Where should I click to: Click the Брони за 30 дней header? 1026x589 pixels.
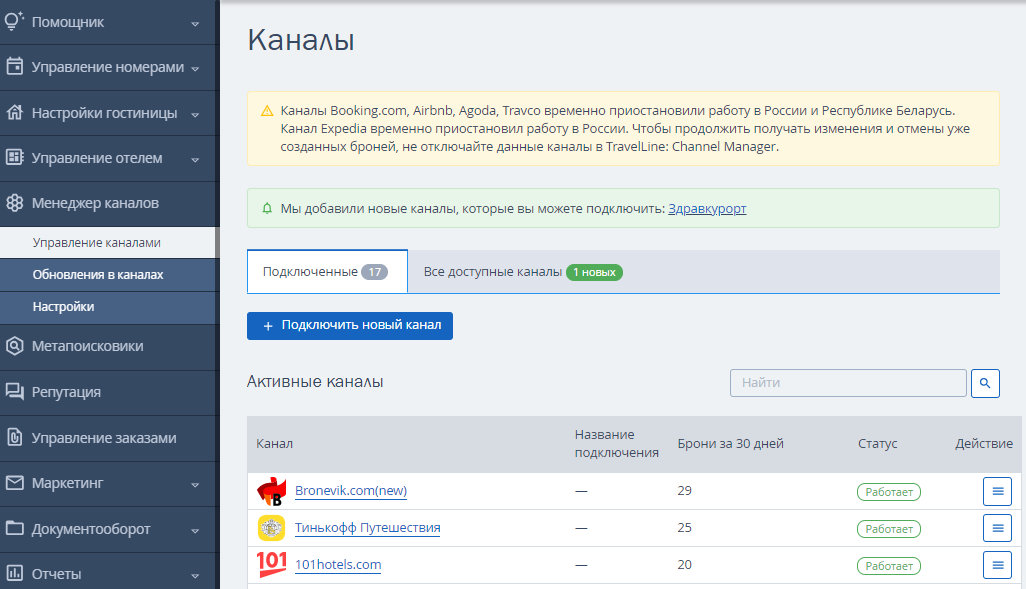click(730, 444)
